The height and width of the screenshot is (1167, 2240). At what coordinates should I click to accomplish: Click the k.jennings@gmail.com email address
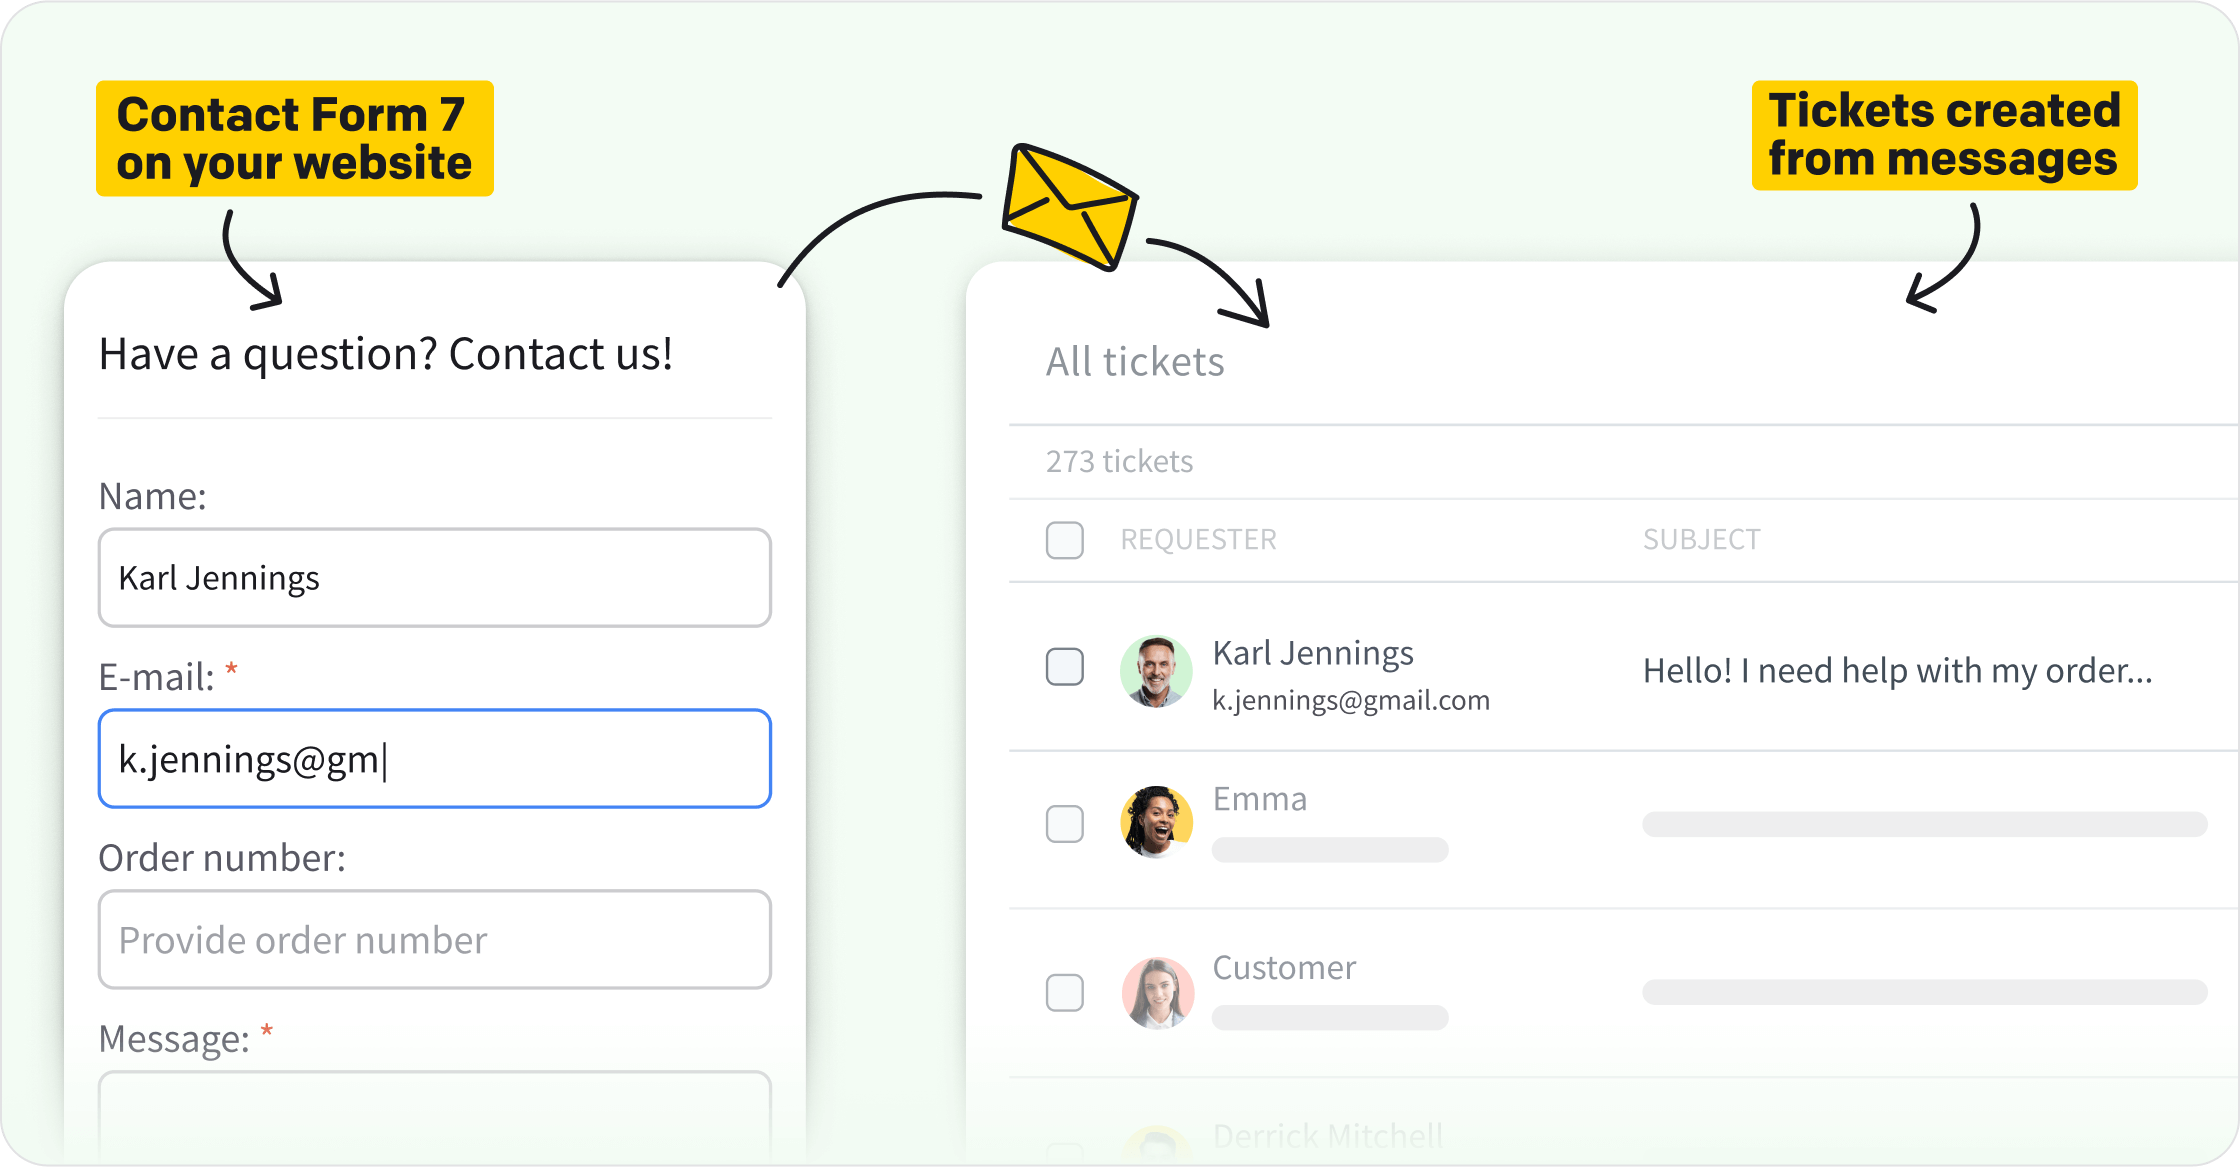[1350, 700]
